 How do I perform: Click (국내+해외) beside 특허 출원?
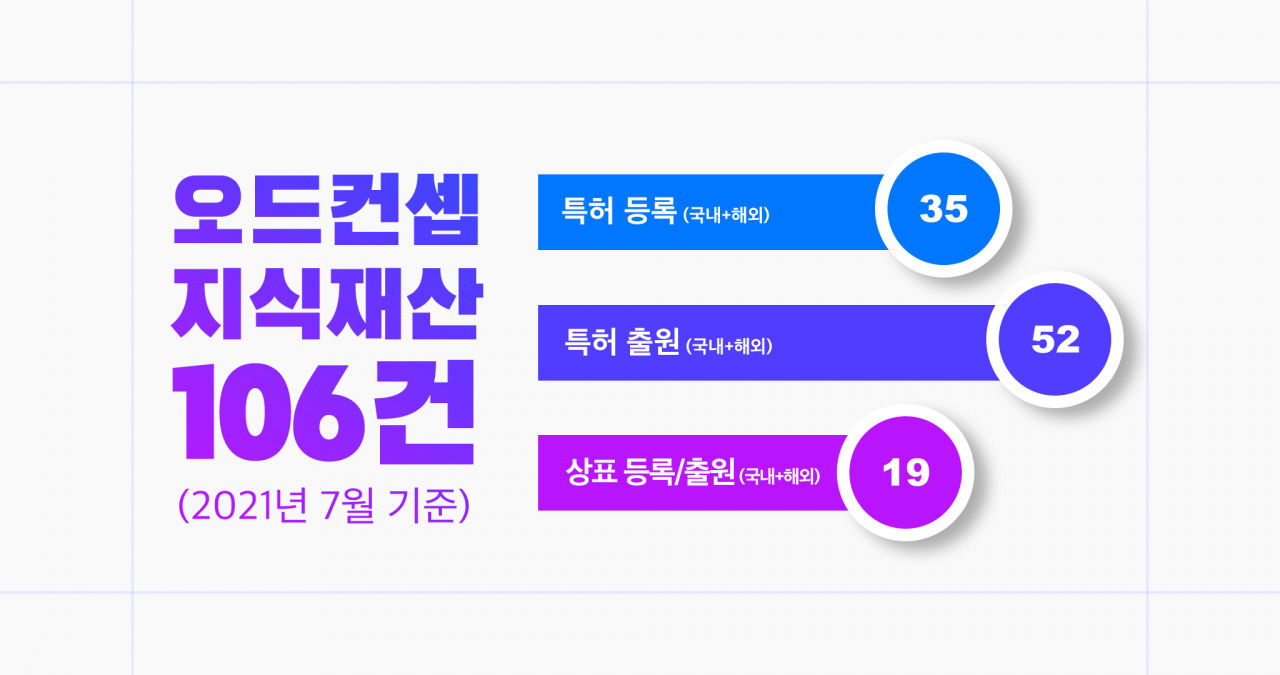[729, 346]
